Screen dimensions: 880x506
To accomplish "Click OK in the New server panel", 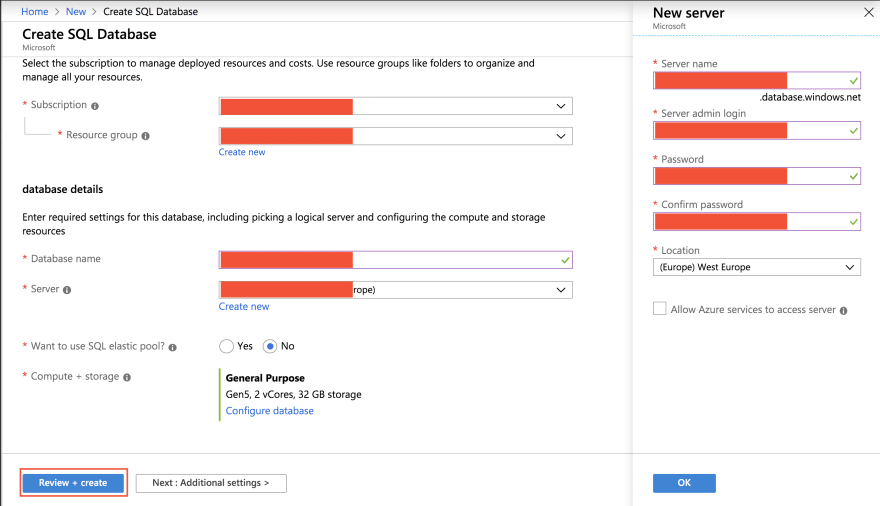I will (684, 483).
